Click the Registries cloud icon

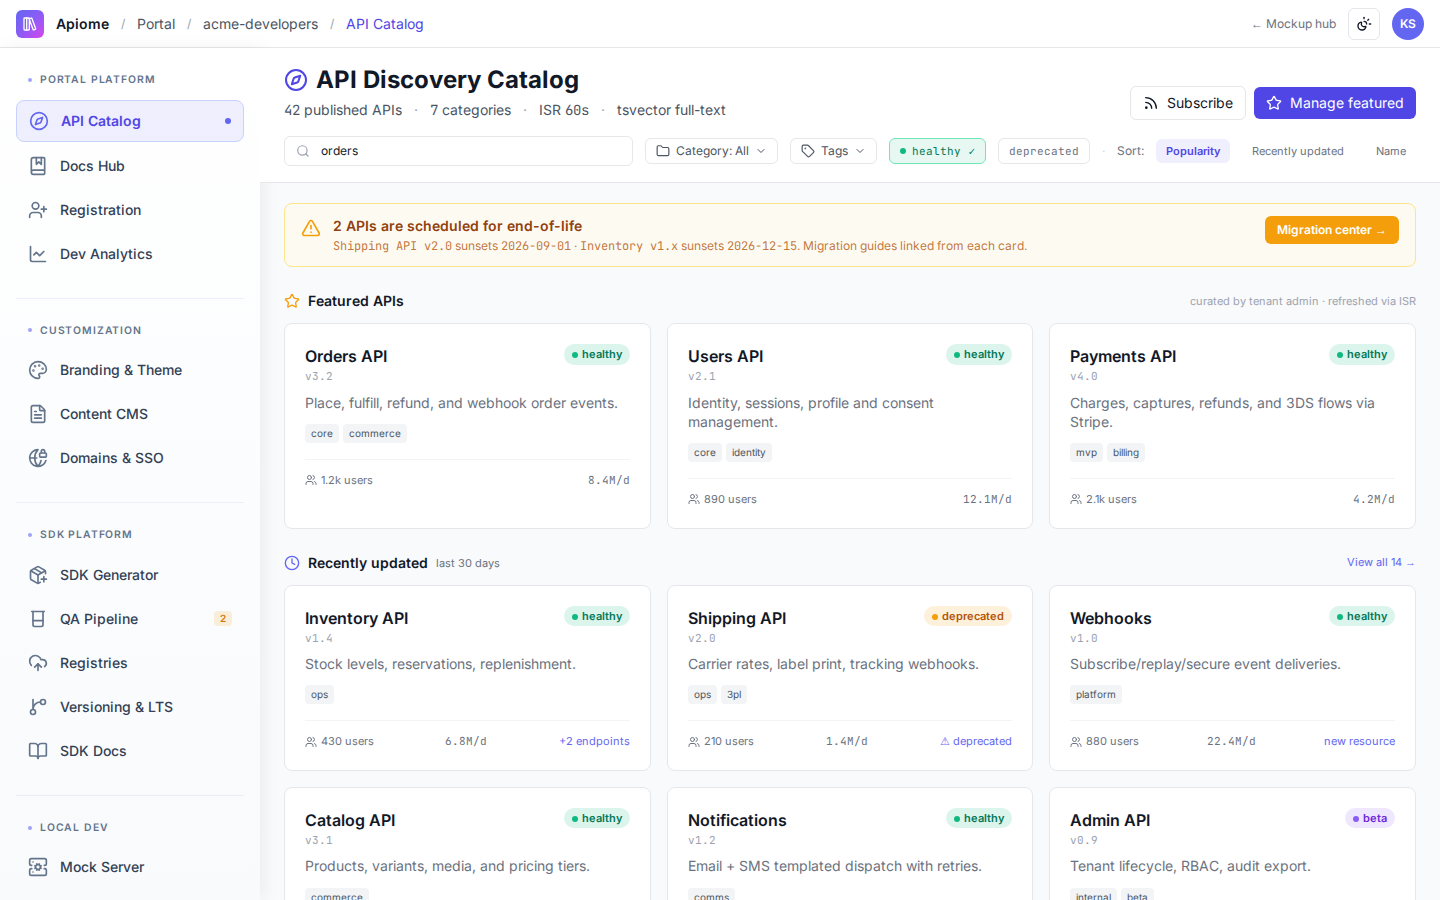coord(38,663)
